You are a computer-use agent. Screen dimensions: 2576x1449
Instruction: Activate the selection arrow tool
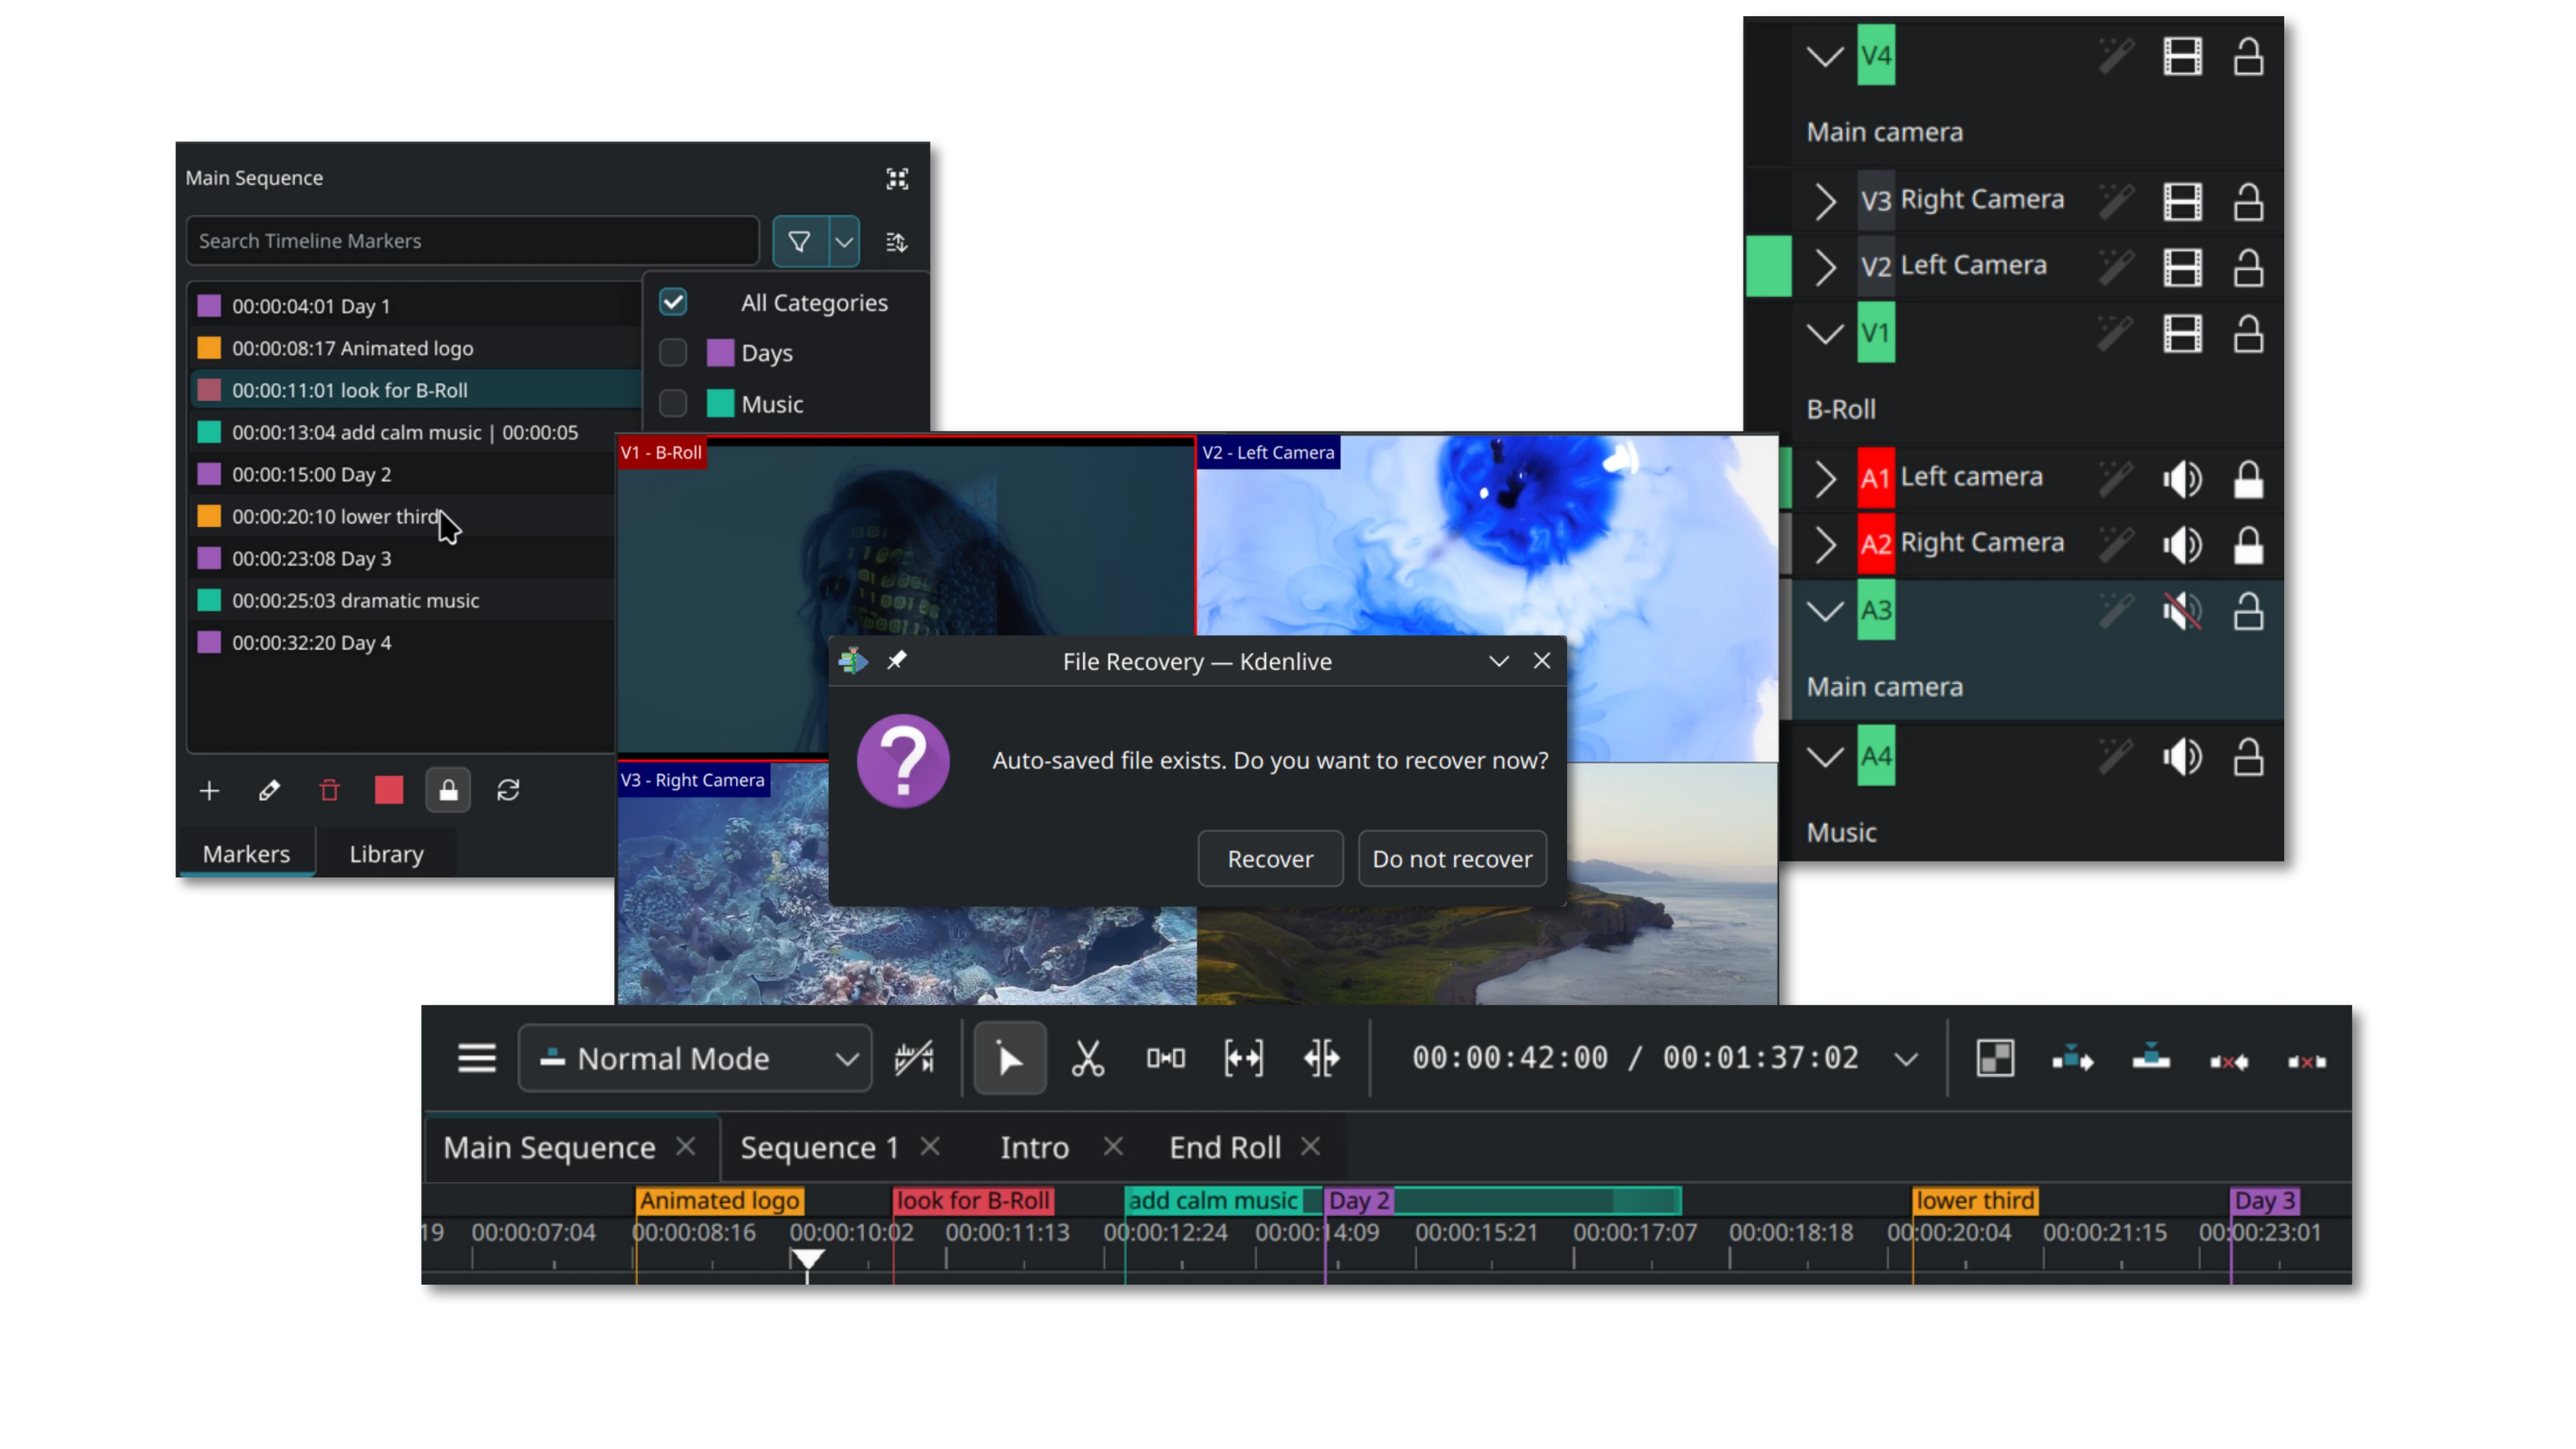click(x=1009, y=1058)
